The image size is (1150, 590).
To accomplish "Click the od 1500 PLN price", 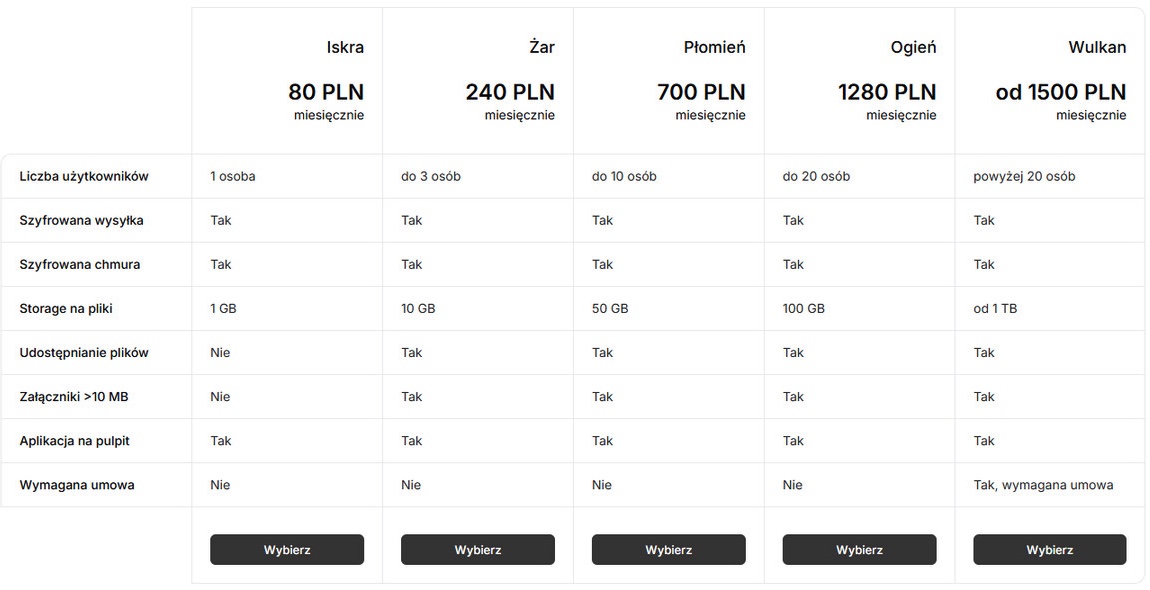I will click(1060, 92).
